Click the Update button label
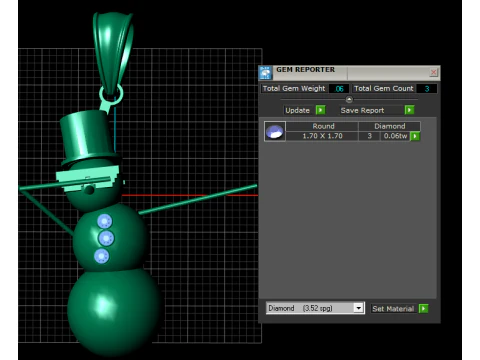480x360 pixels. (x=297, y=110)
